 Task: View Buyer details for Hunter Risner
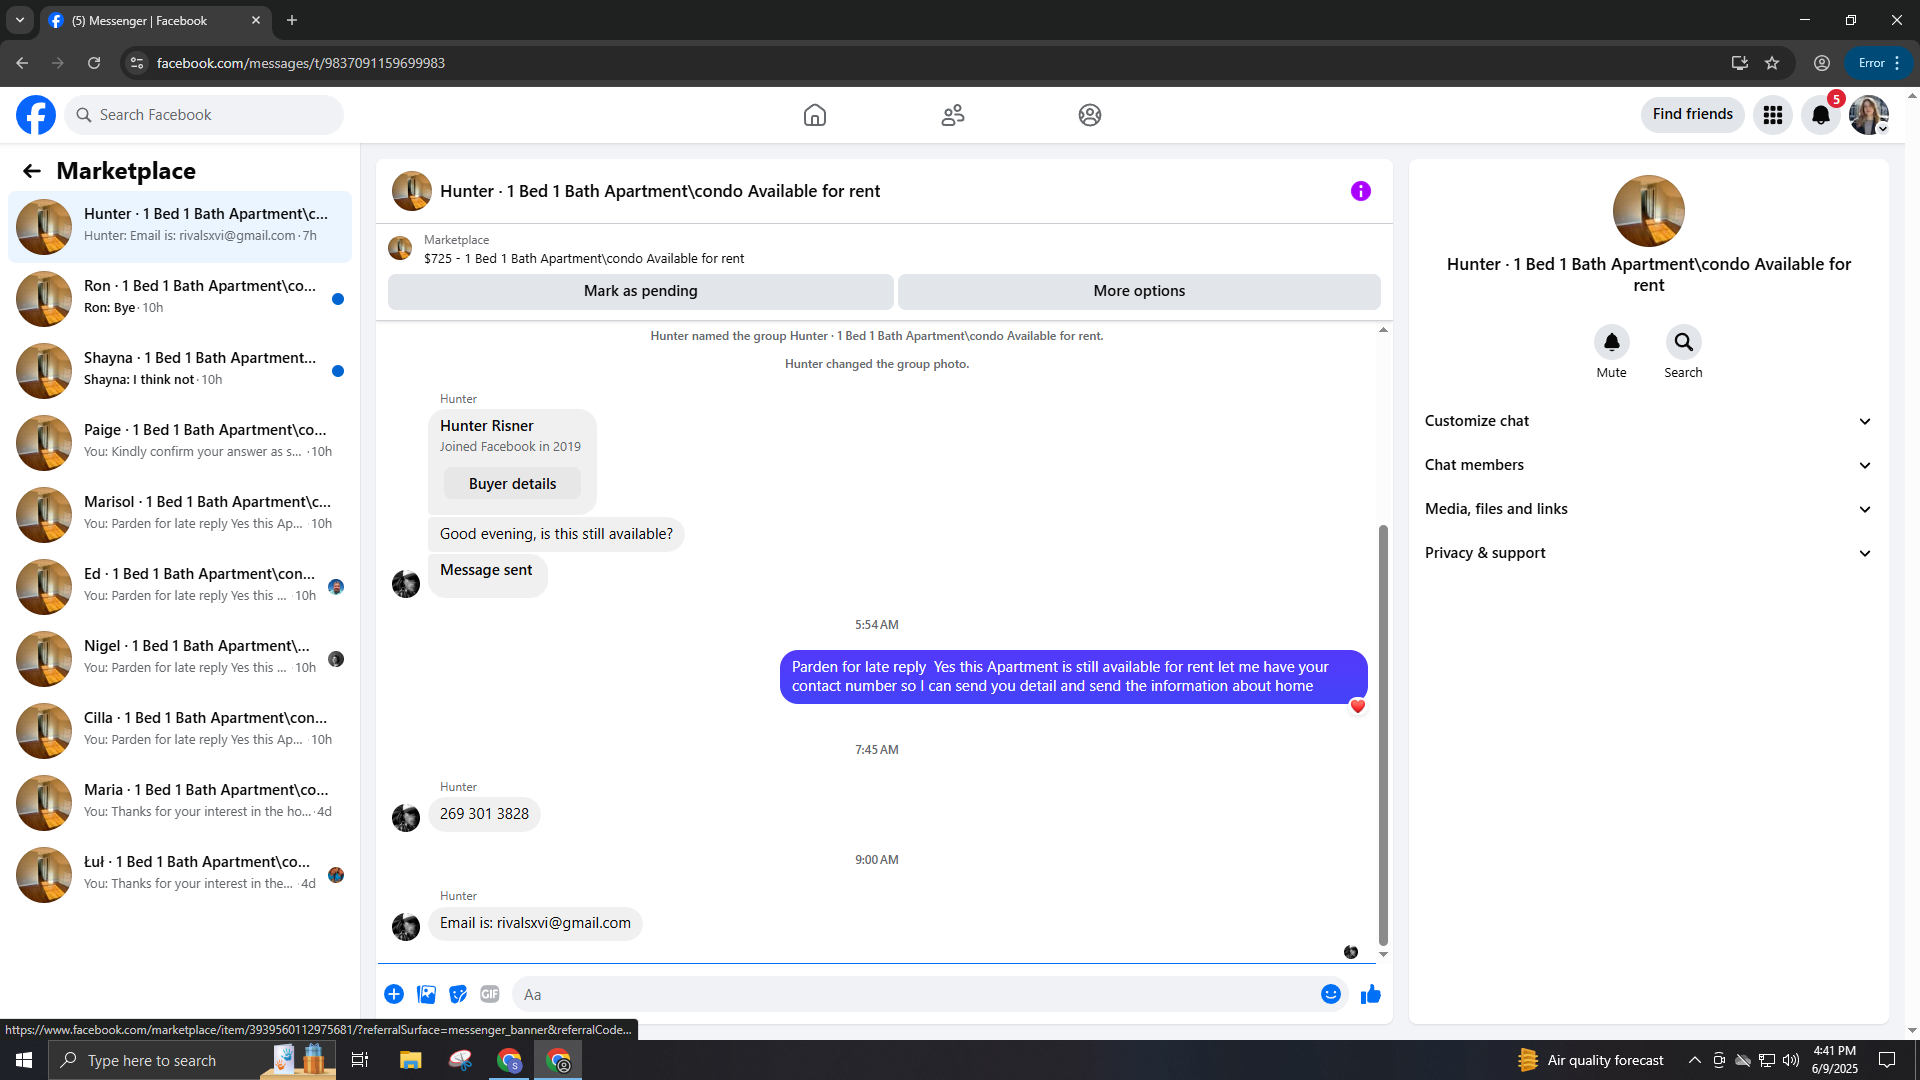click(512, 484)
